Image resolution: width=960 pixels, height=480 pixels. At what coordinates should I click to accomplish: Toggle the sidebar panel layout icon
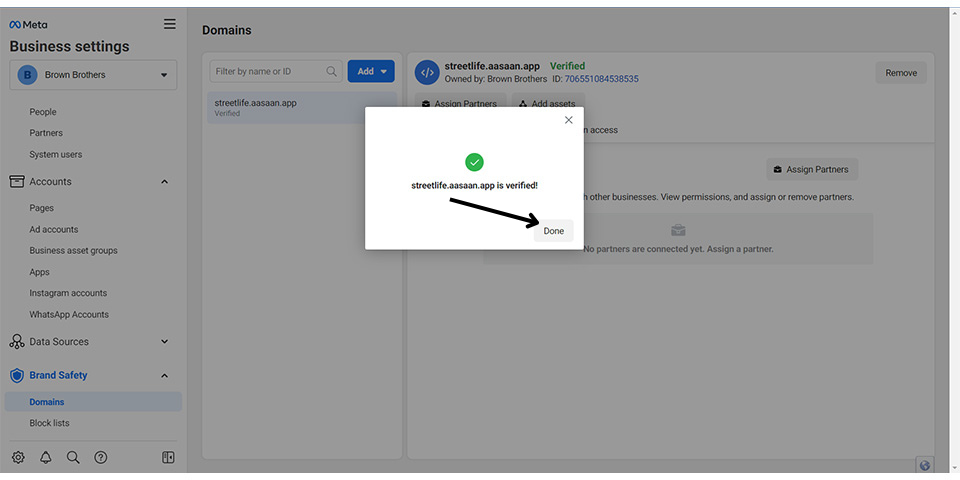point(168,457)
